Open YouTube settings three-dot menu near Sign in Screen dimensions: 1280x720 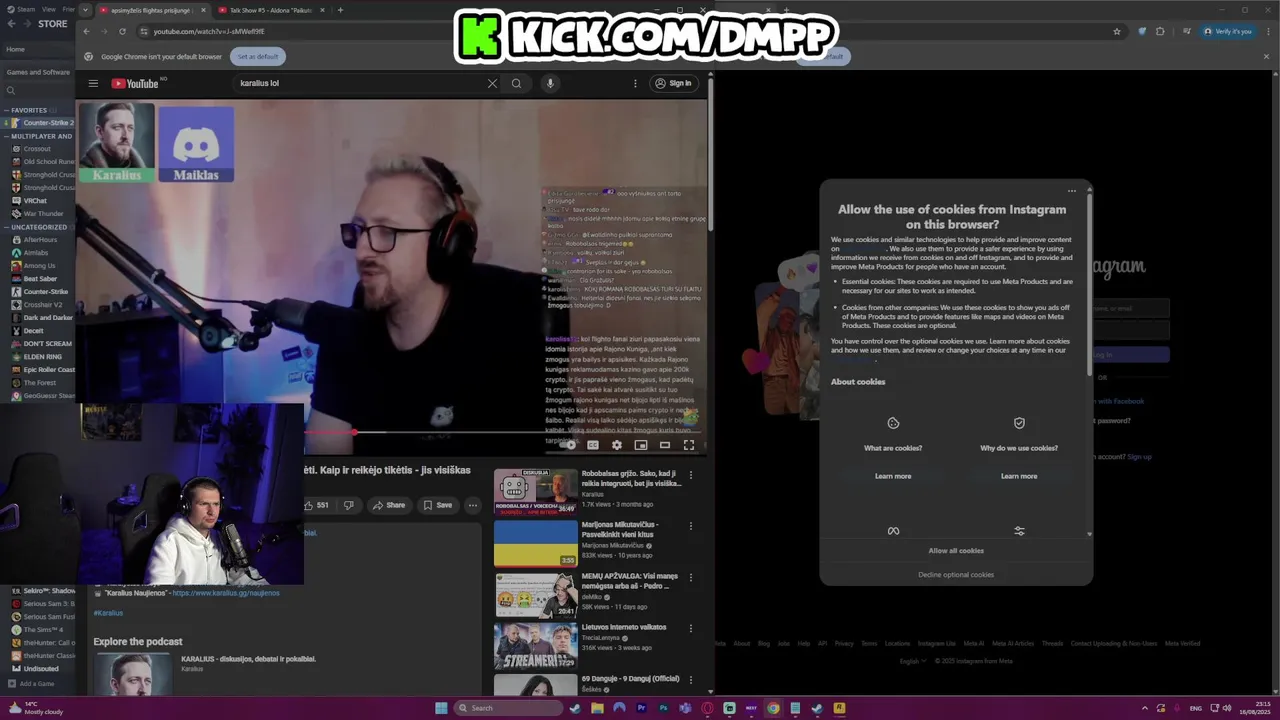(635, 83)
